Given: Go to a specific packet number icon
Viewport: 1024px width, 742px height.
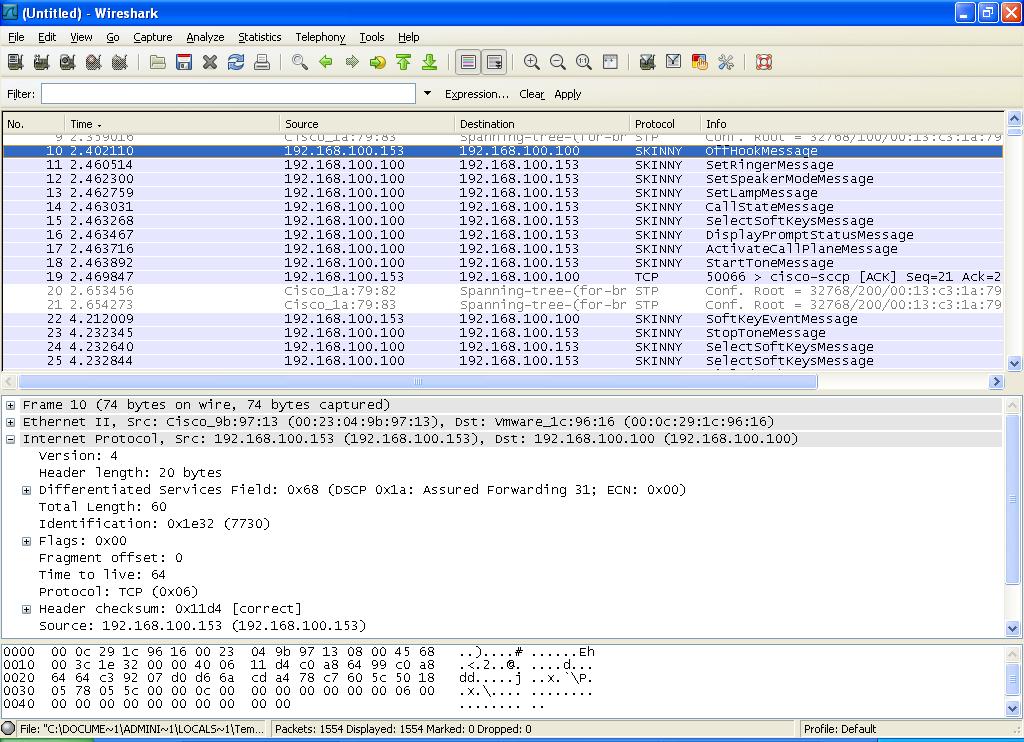Looking at the screenshot, I should [x=377, y=62].
